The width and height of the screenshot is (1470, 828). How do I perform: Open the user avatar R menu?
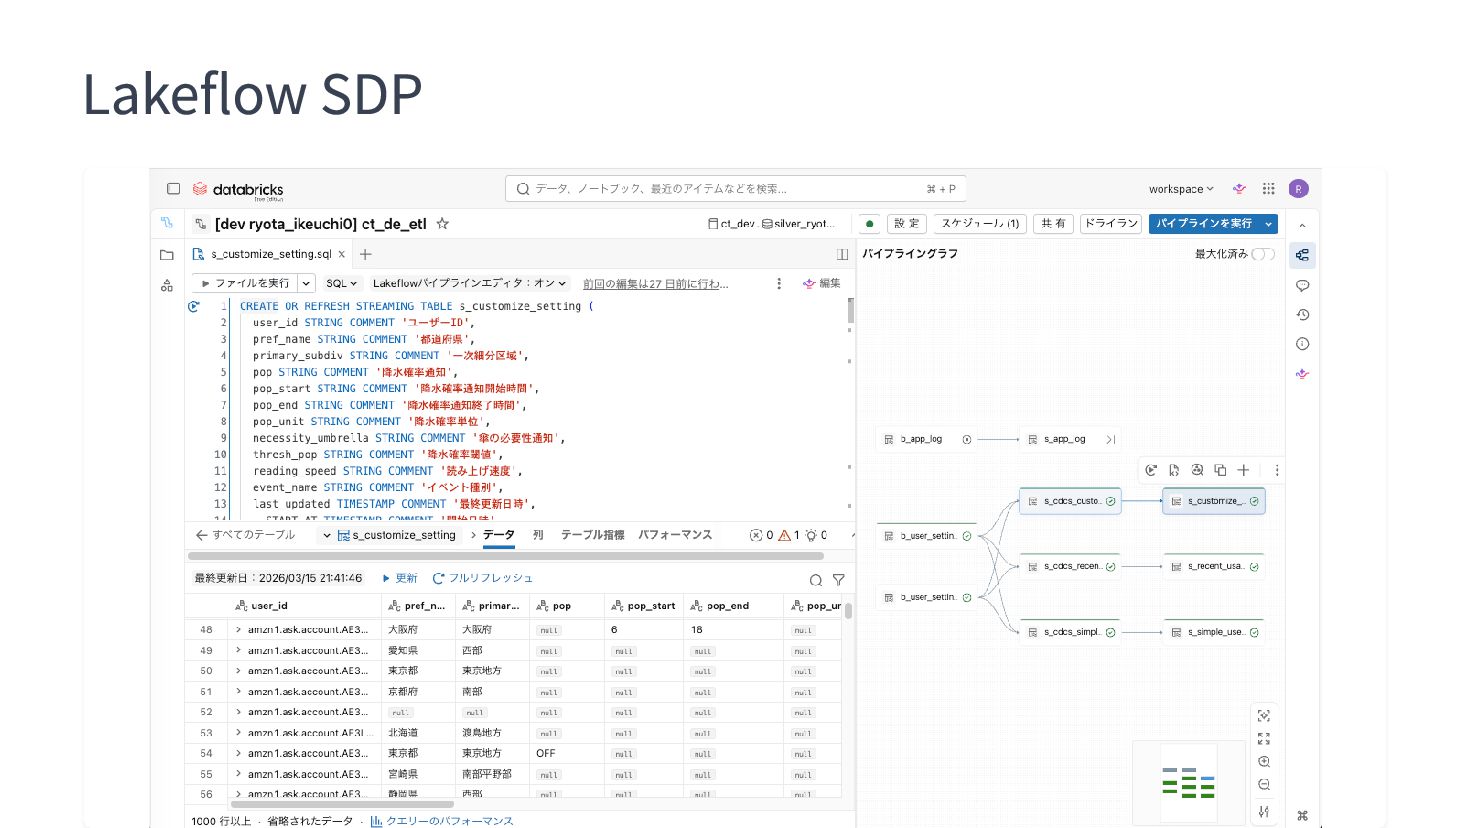coord(1298,189)
